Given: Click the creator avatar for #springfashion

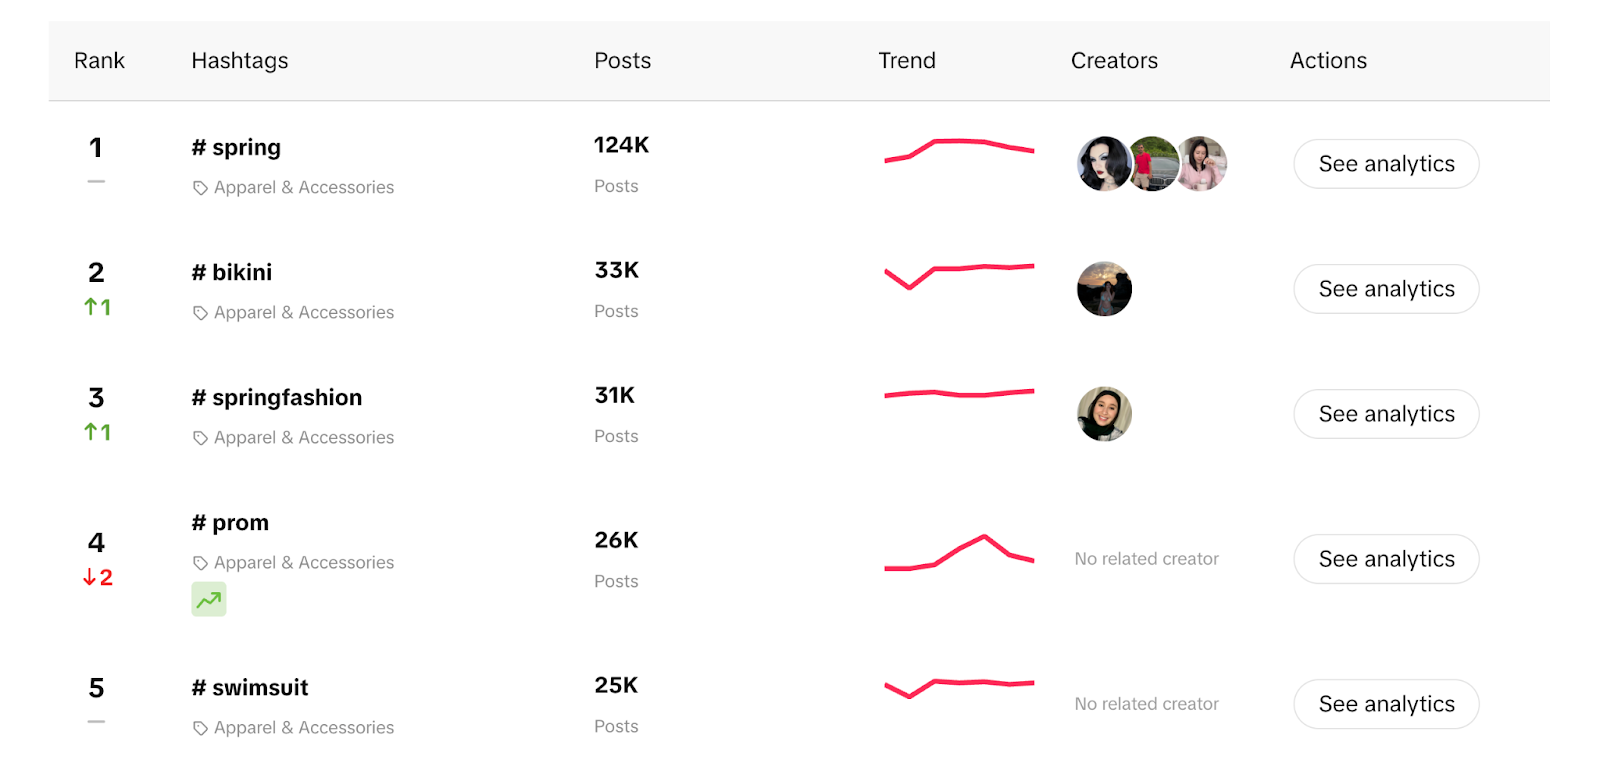Looking at the screenshot, I should (x=1103, y=413).
